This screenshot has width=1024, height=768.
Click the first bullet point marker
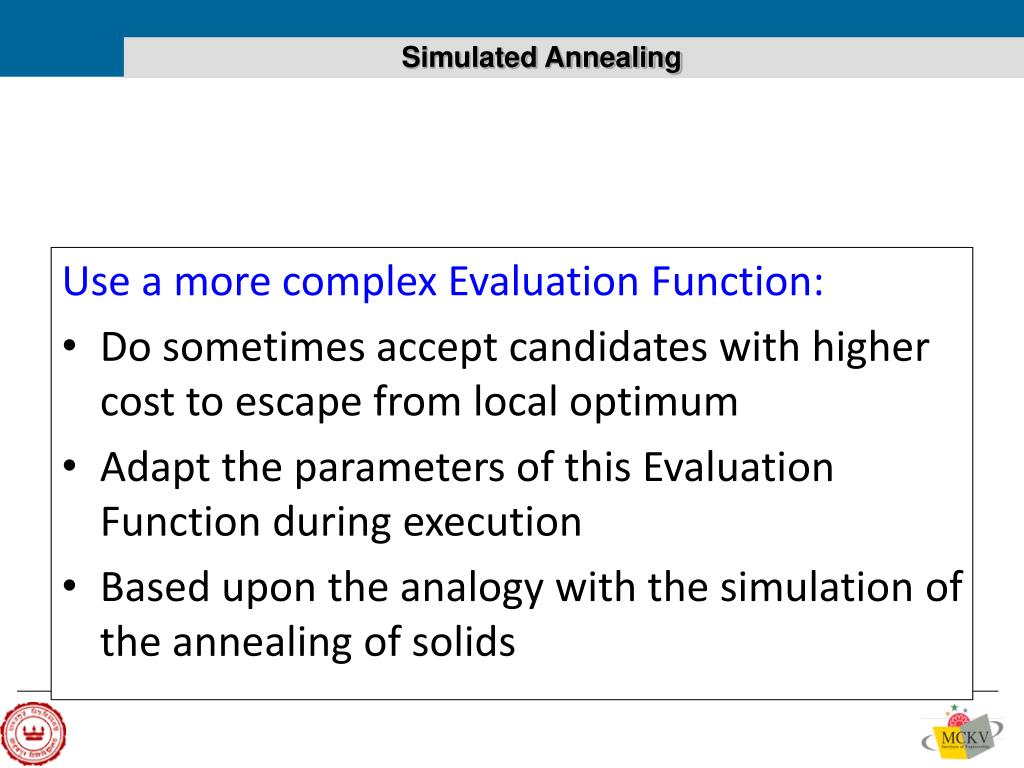click(x=70, y=347)
